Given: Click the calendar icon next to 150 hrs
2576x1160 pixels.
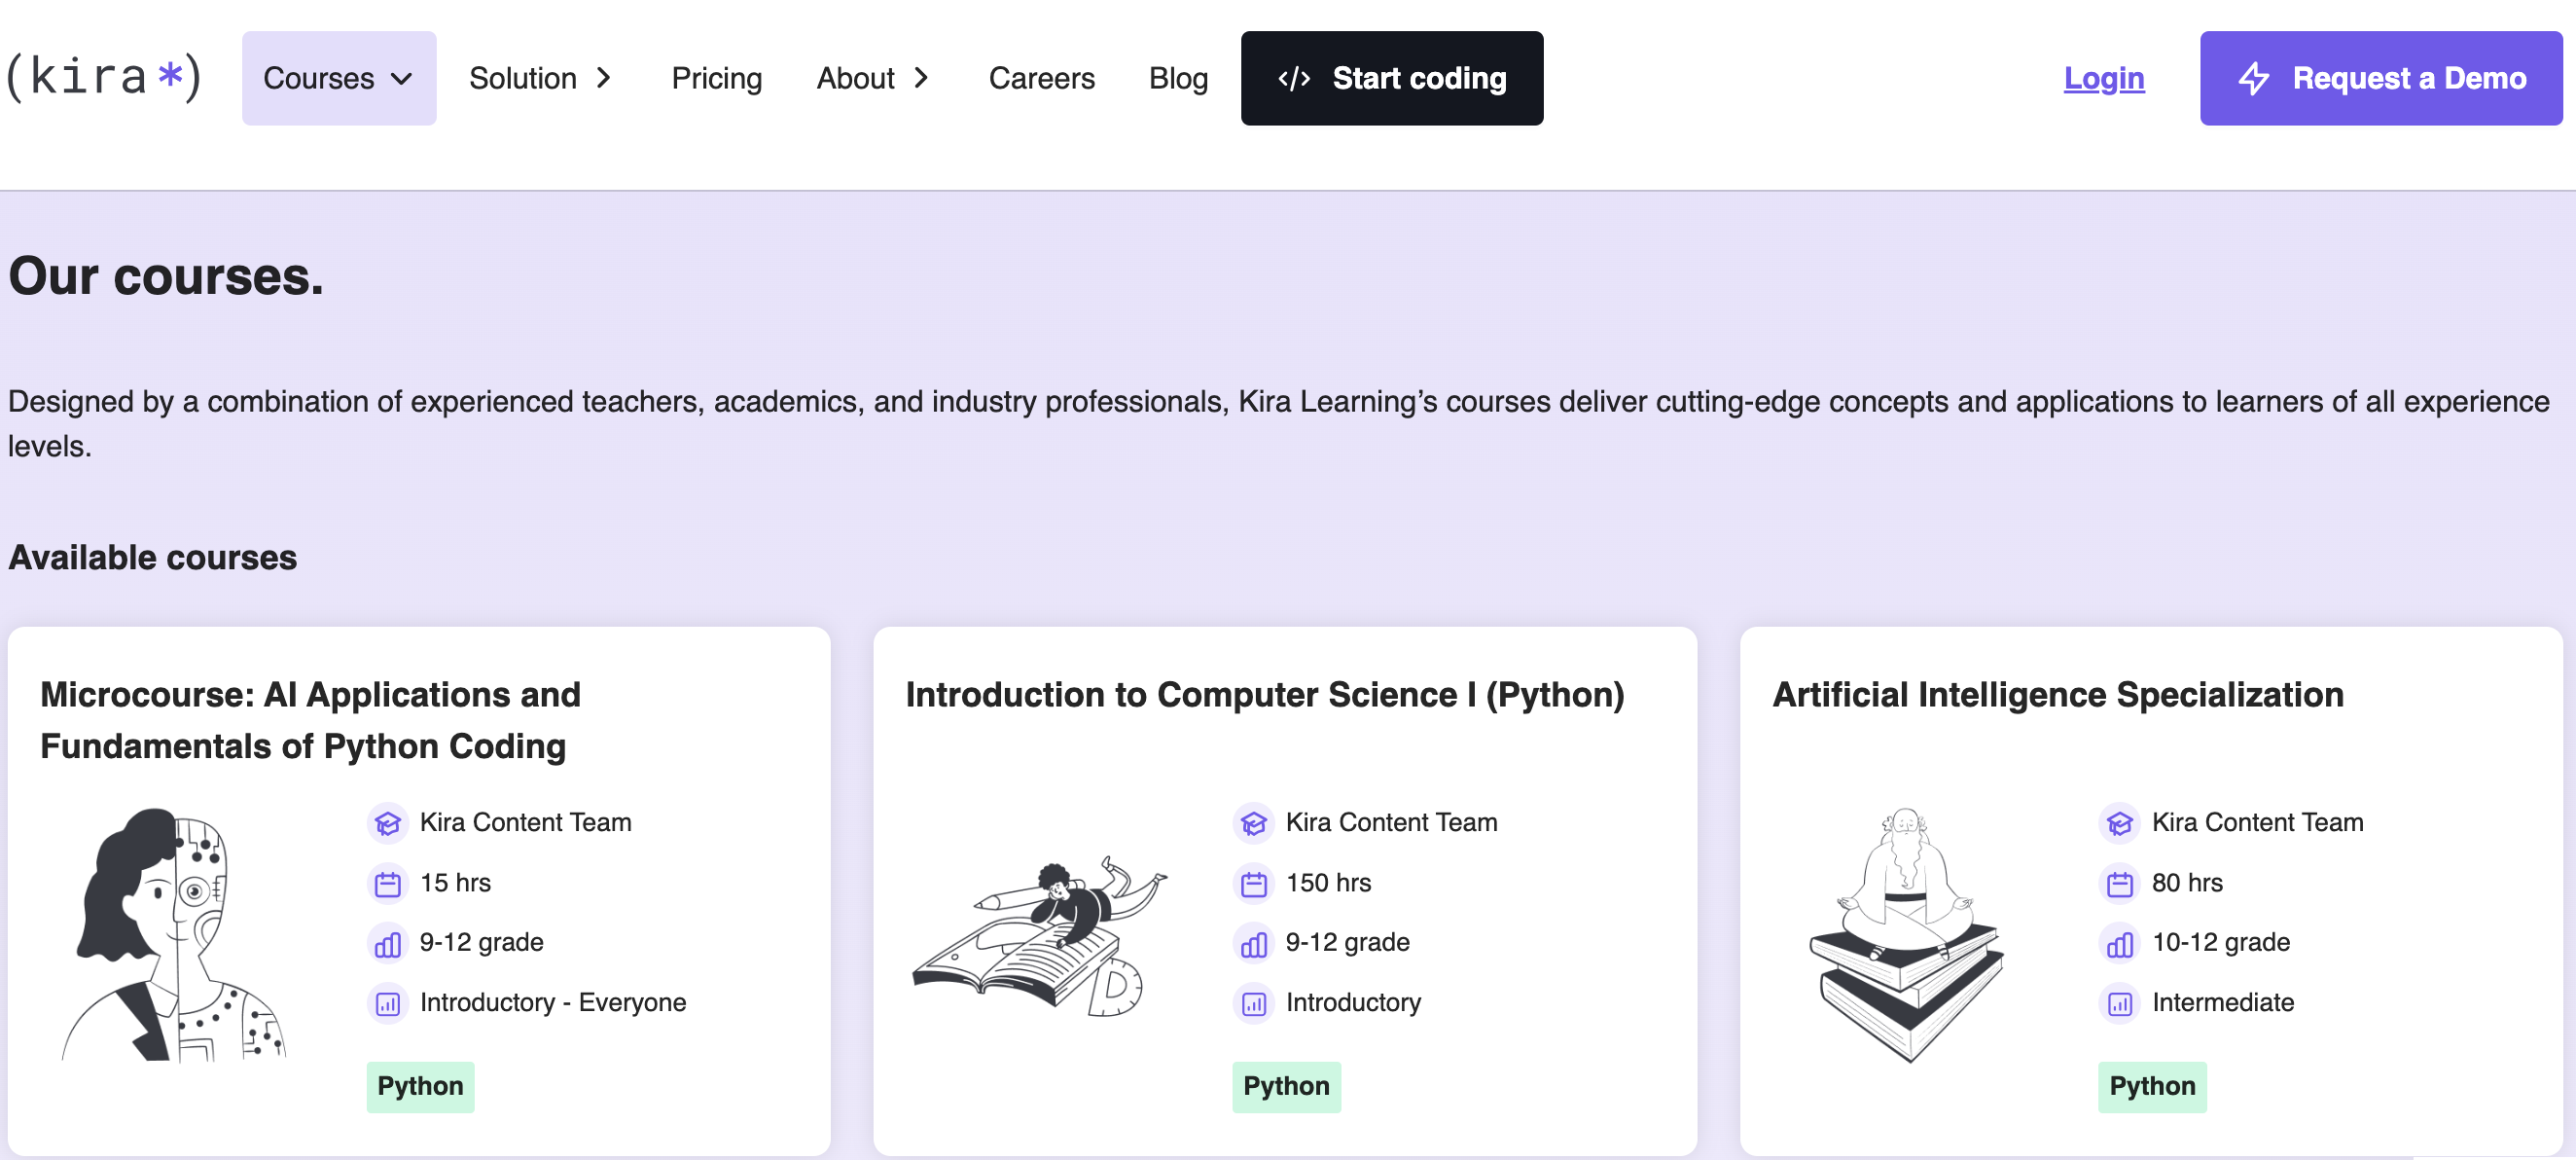Looking at the screenshot, I should 1252,883.
